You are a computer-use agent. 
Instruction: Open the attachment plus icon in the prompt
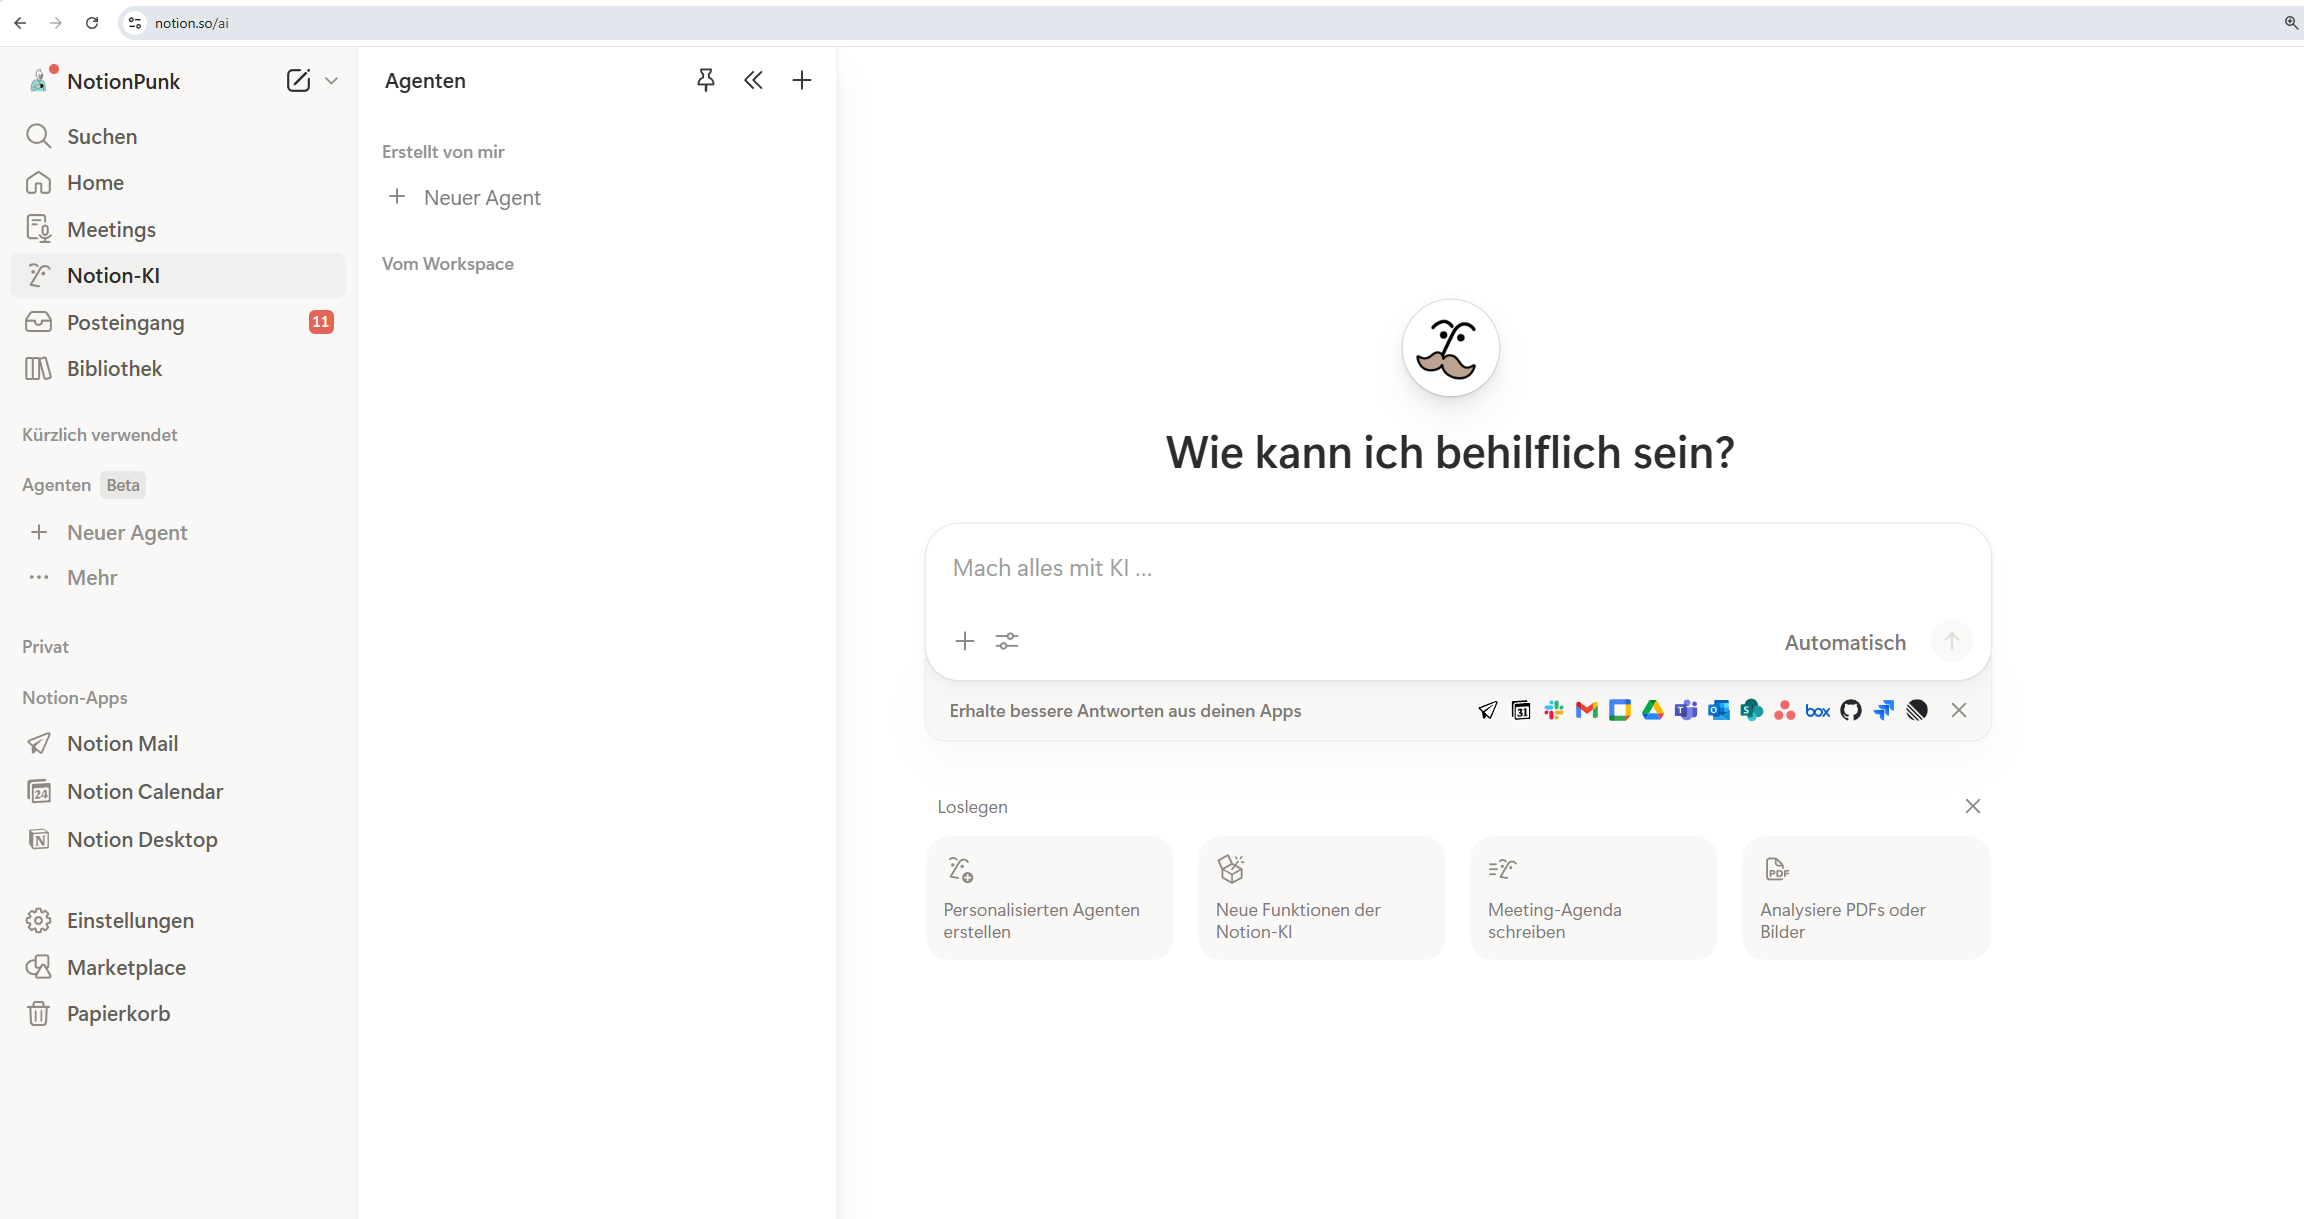pyautogui.click(x=964, y=641)
